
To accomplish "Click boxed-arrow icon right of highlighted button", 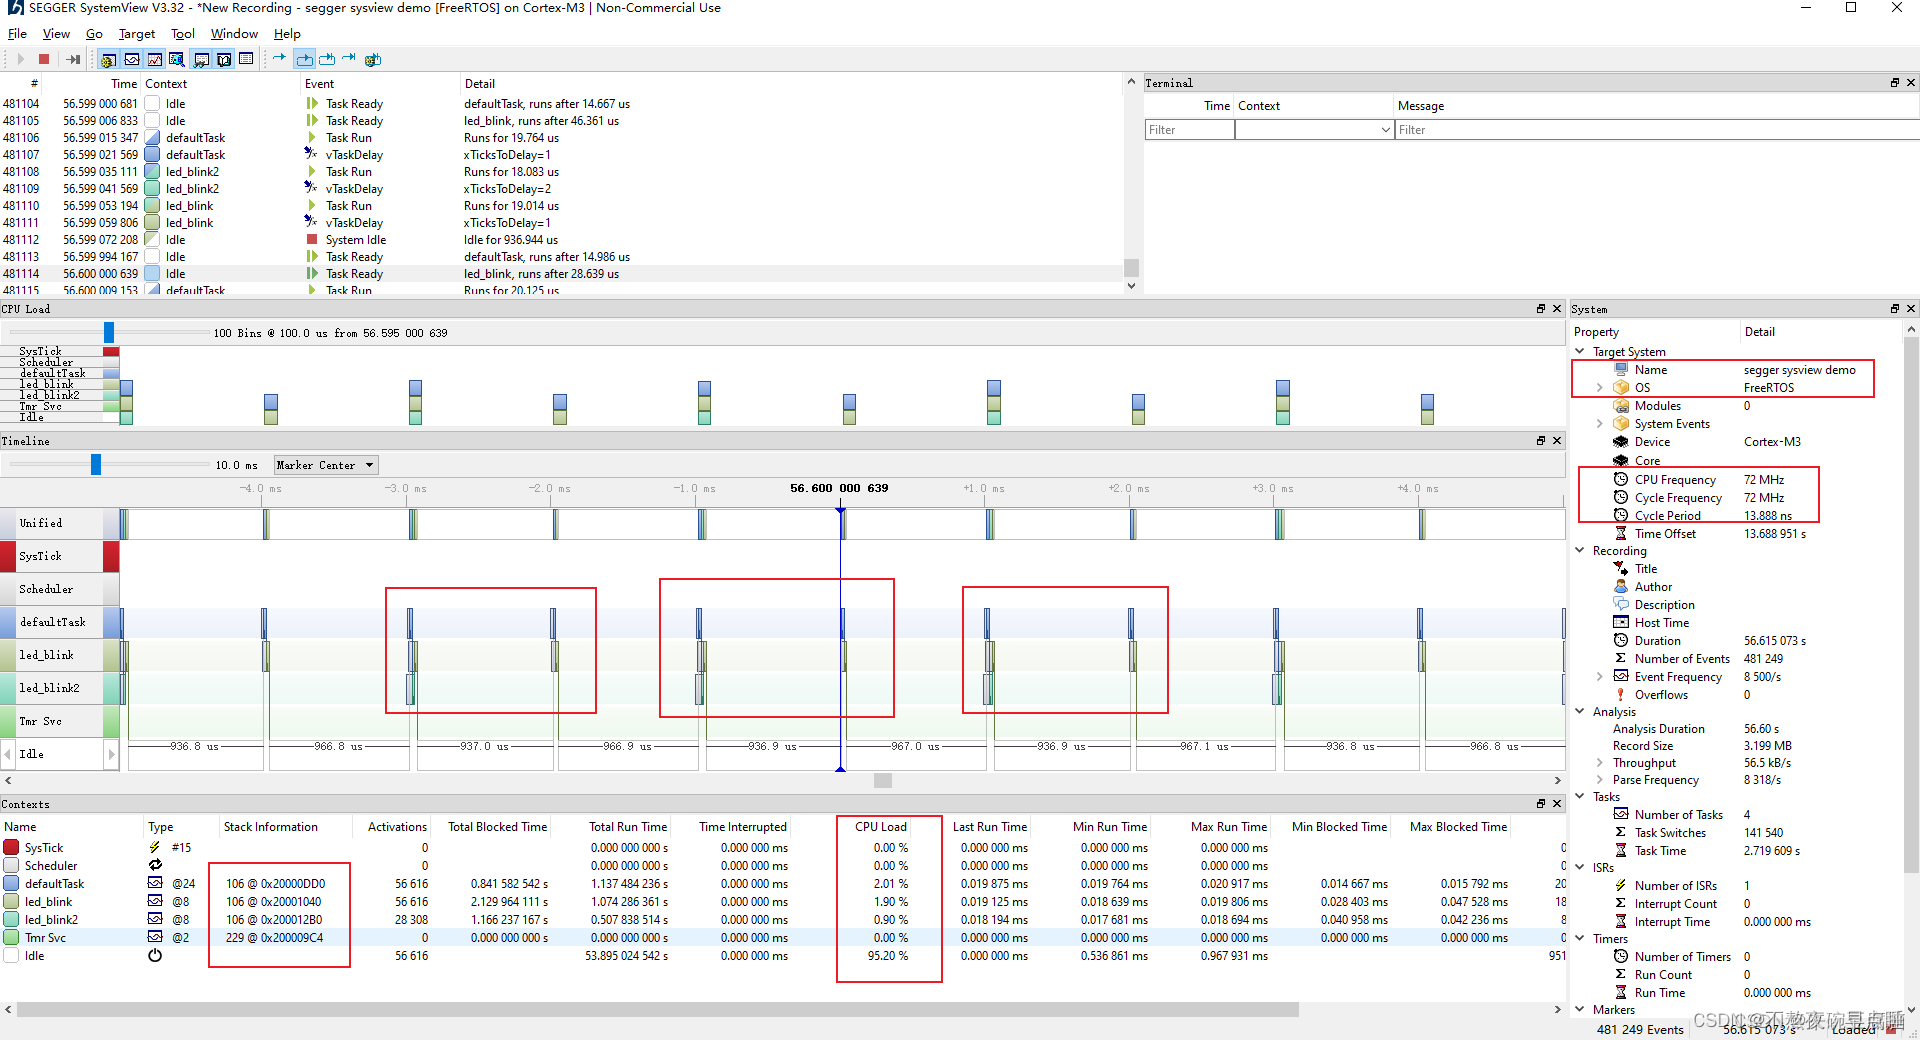I will (327, 59).
